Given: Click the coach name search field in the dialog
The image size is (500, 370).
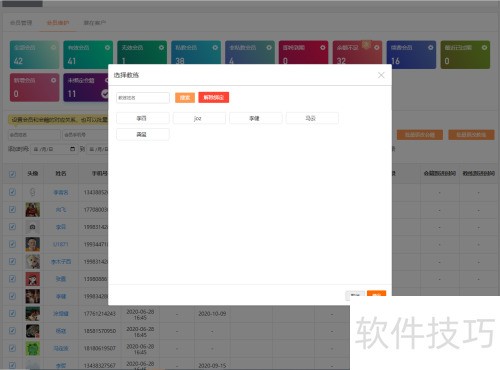Looking at the screenshot, I should (x=143, y=98).
